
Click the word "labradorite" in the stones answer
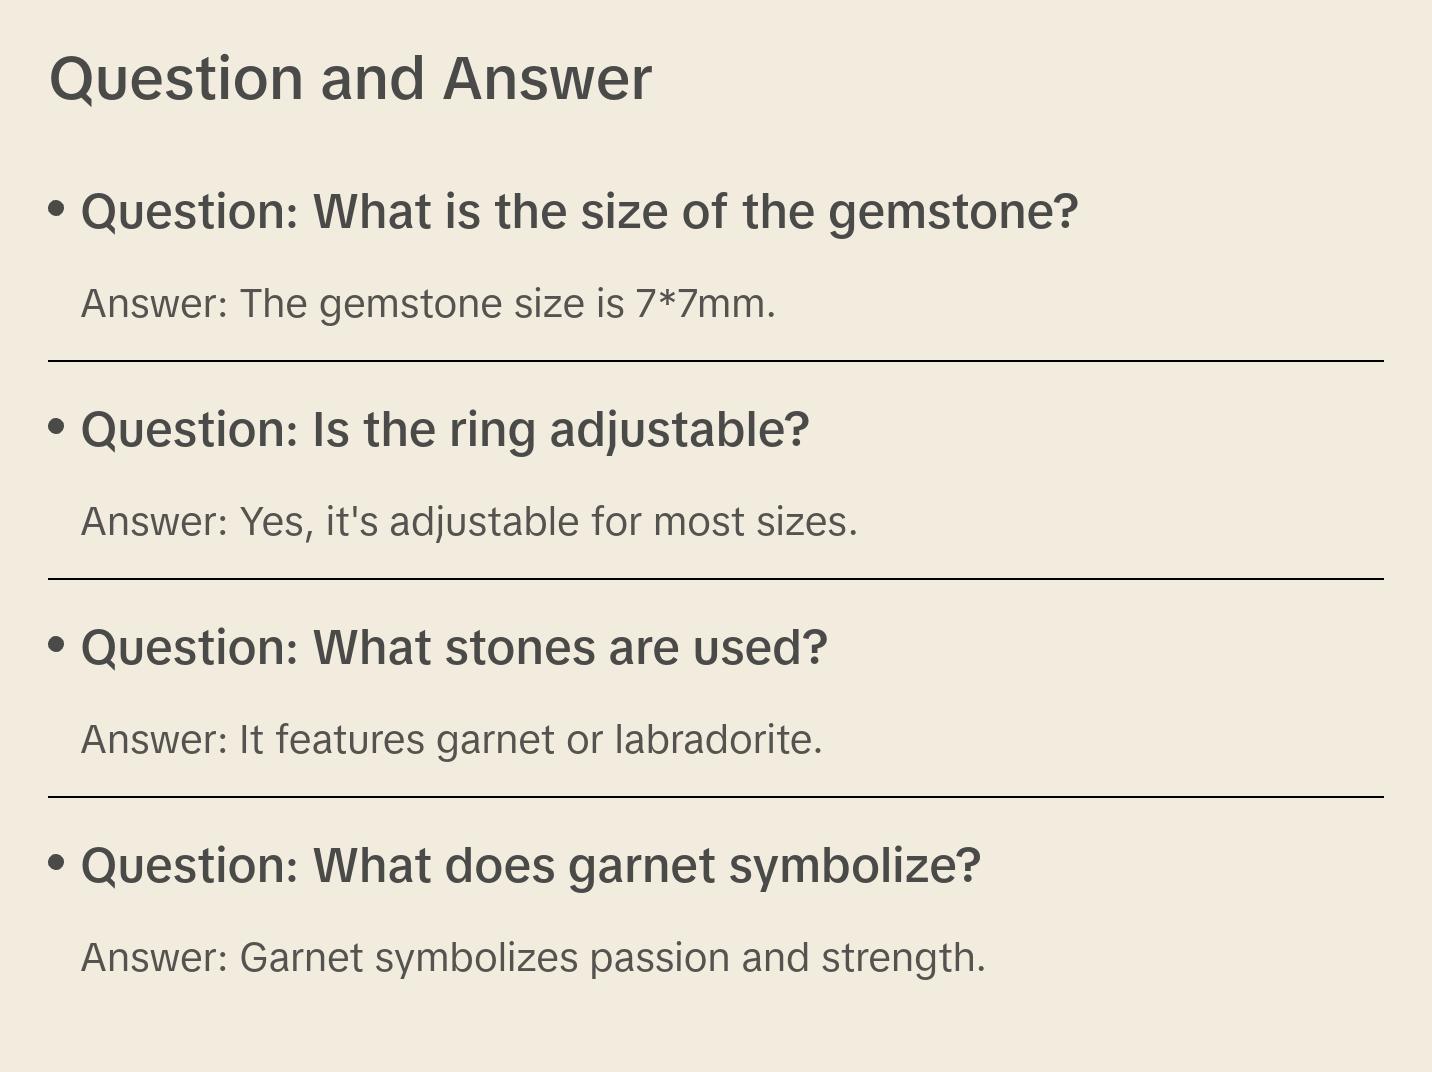[716, 740]
